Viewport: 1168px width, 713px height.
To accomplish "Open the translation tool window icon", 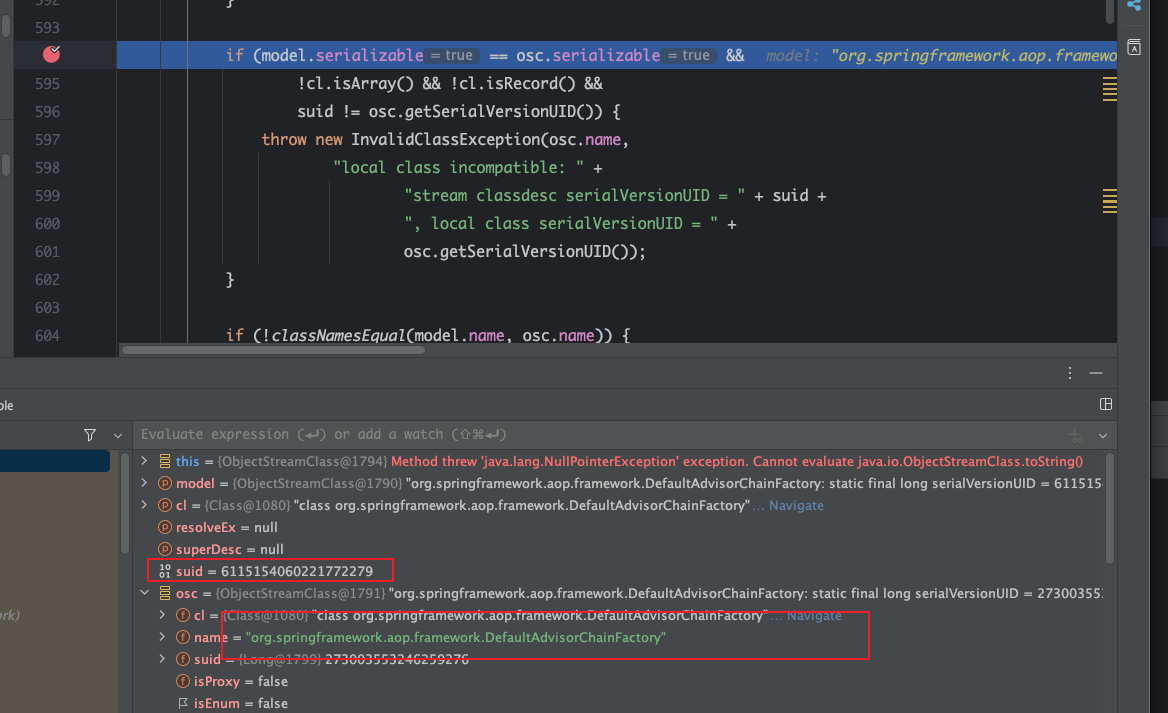I will 1134,47.
